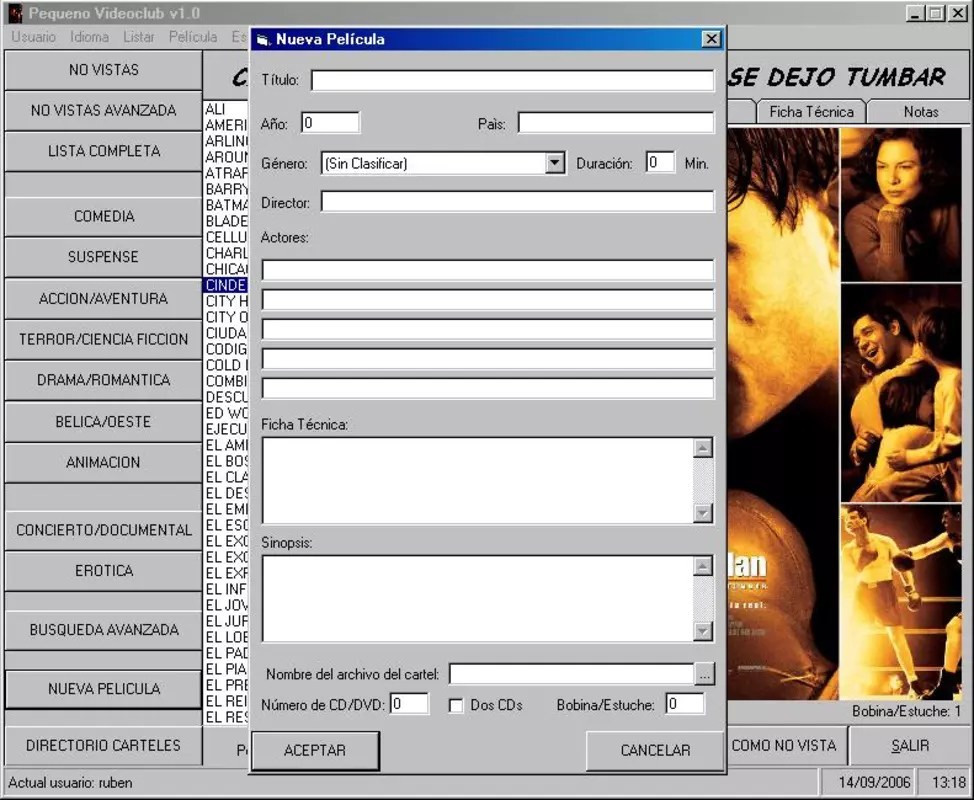974x800 pixels.
Task: Click Actual usuario: ruben status text
Action: (x=70, y=783)
